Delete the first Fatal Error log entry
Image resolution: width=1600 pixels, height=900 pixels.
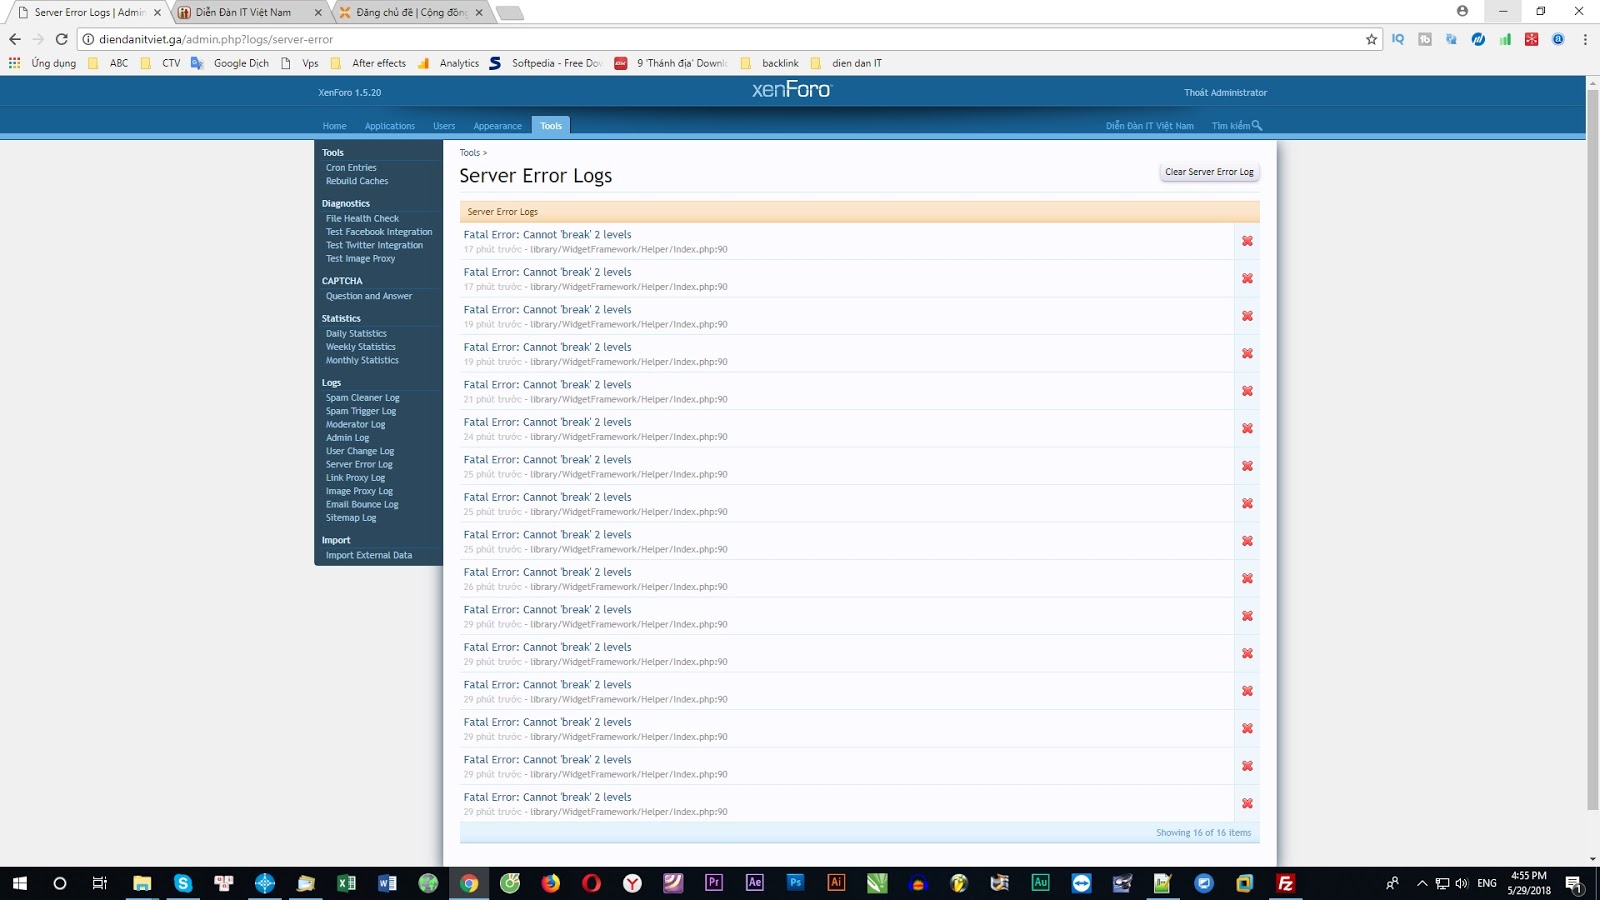[1247, 241]
